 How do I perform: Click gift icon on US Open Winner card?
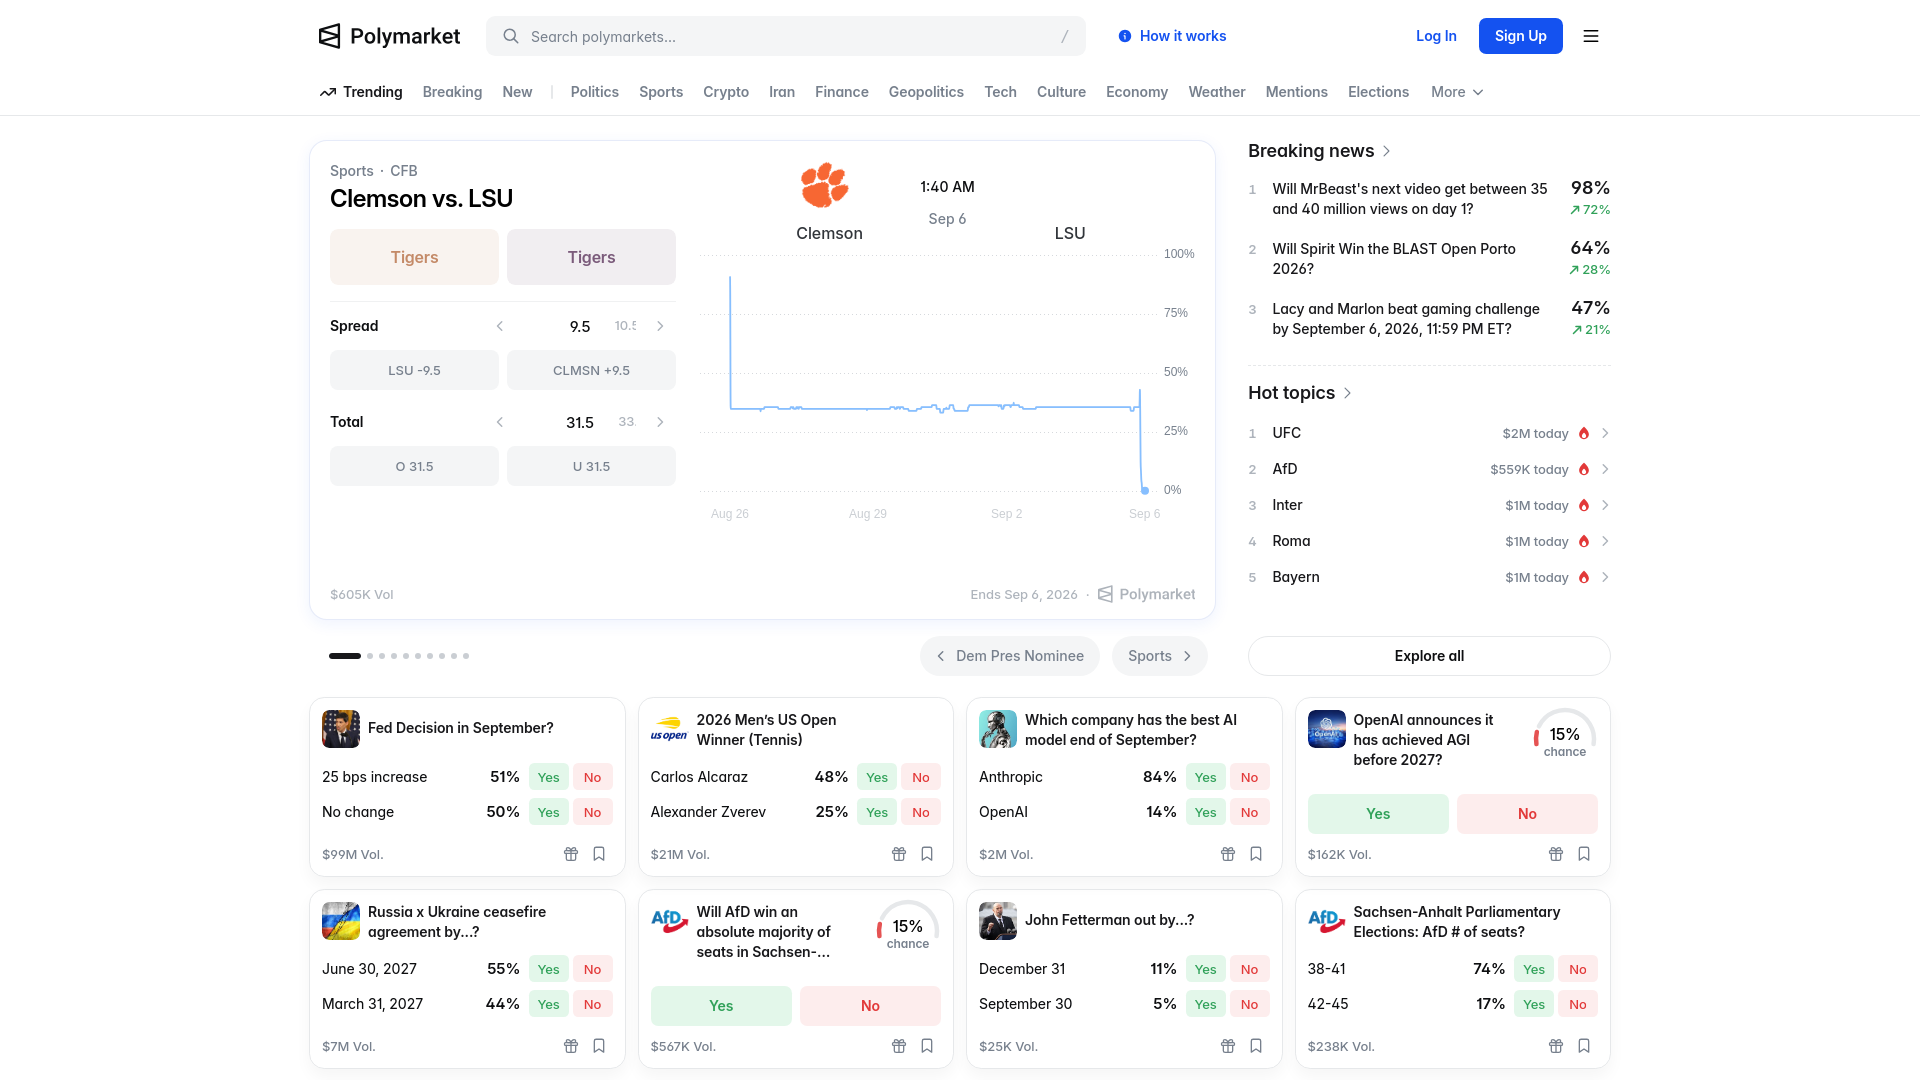pos(899,854)
